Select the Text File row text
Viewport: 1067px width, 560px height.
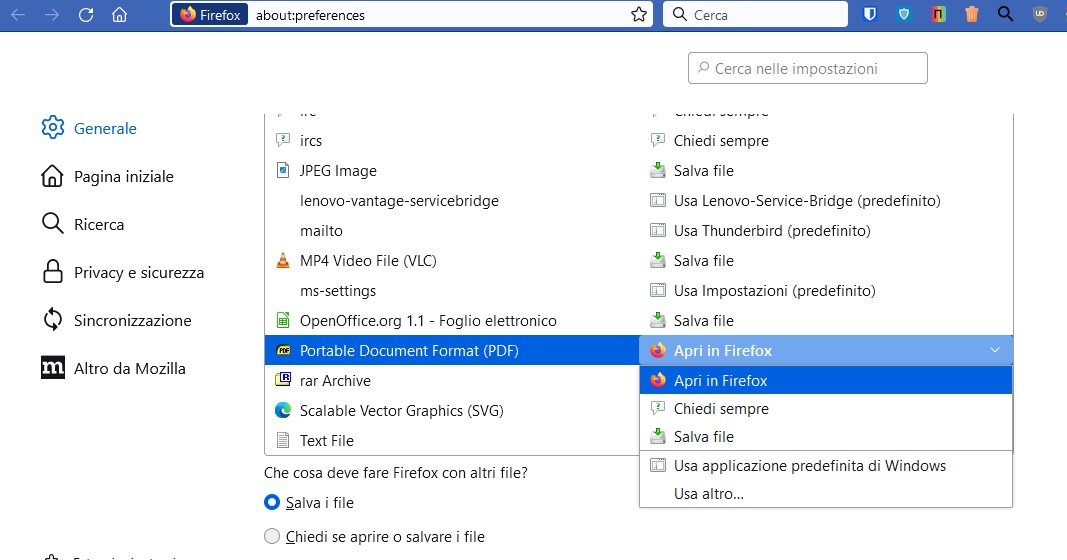tap(327, 440)
